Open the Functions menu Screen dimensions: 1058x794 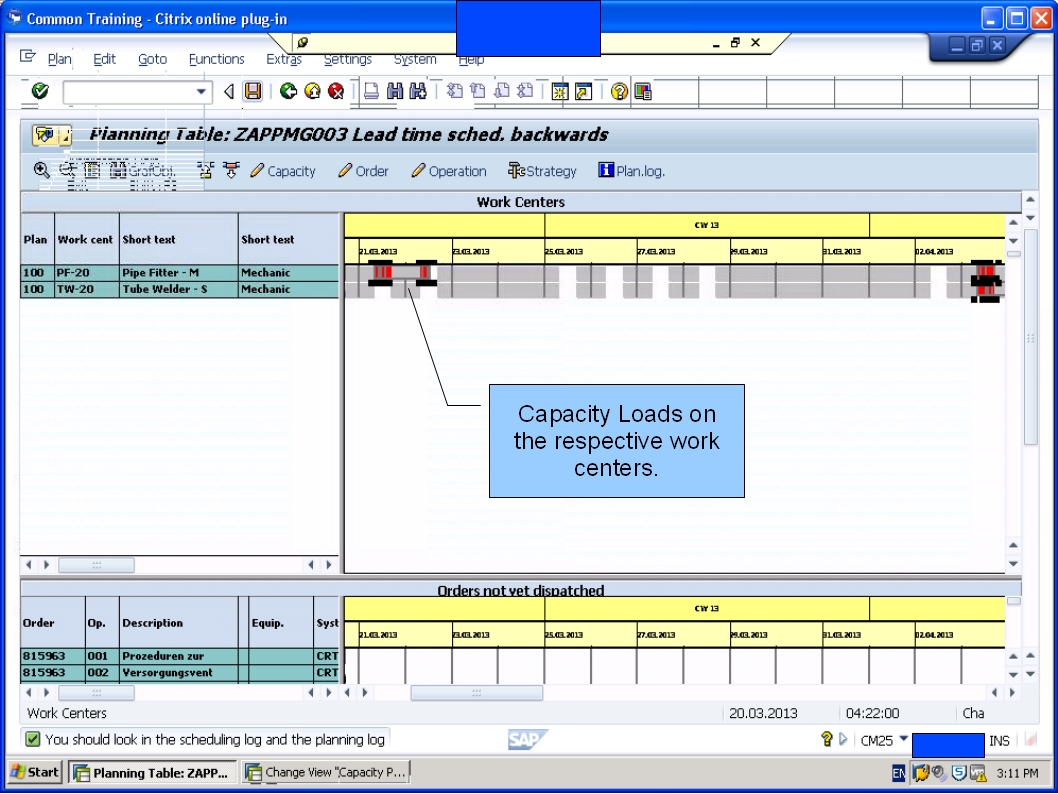pos(216,59)
